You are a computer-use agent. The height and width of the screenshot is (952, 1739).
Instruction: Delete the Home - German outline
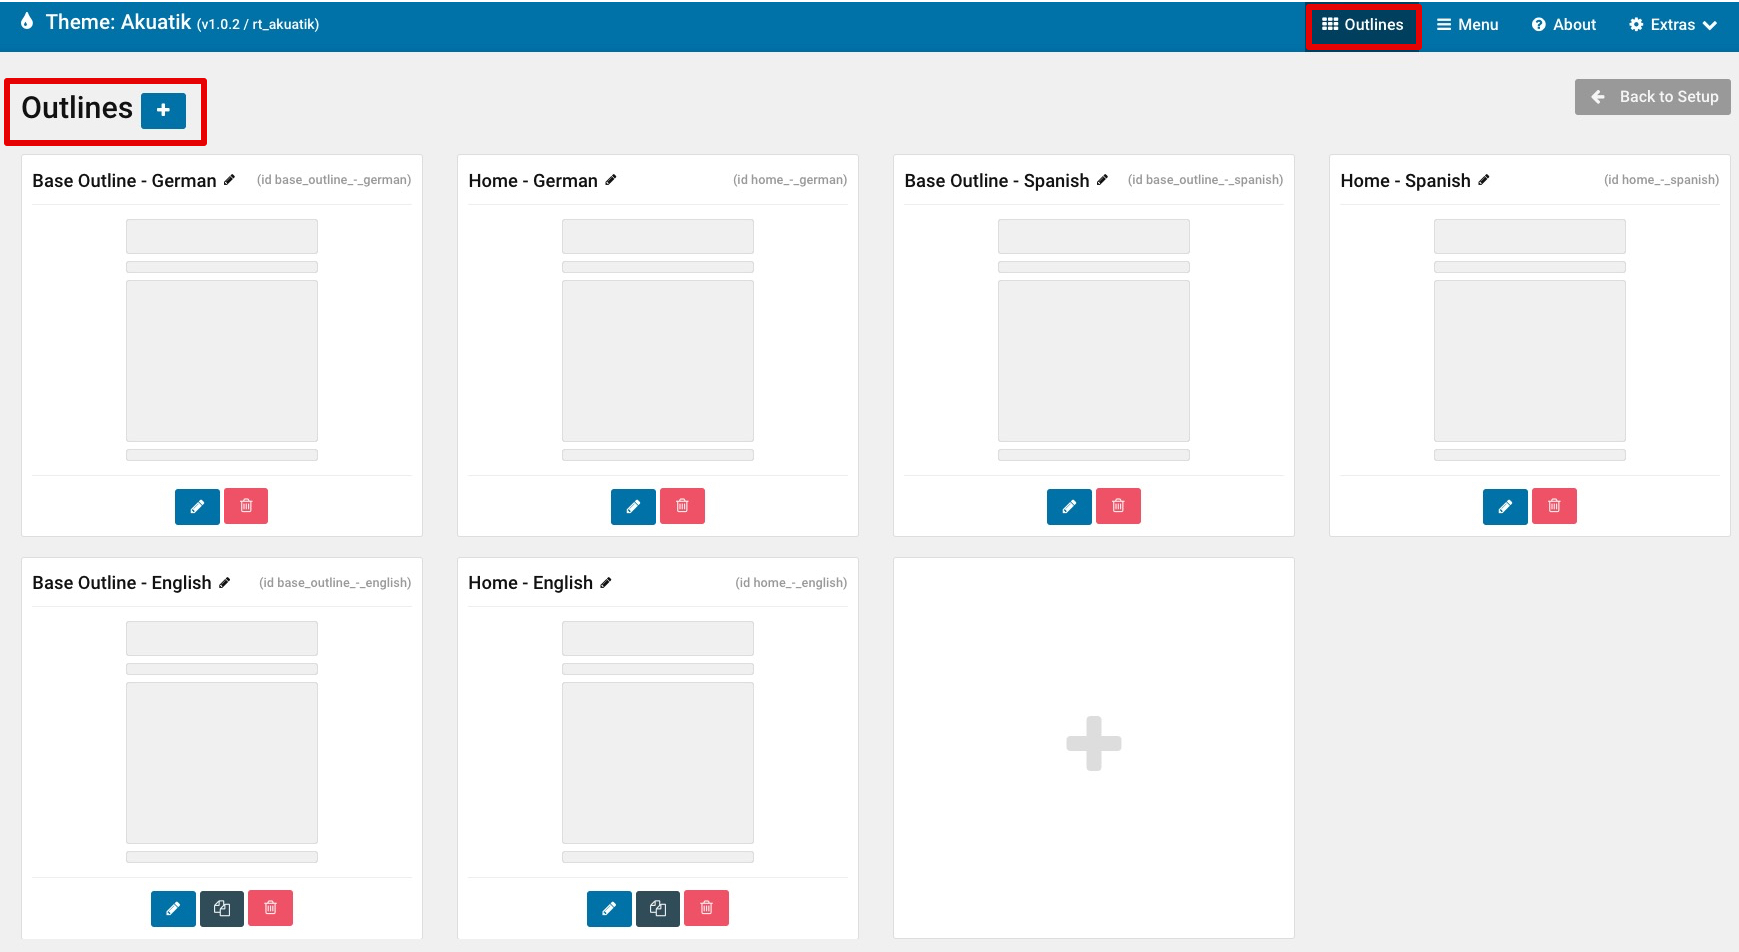pos(682,506)
